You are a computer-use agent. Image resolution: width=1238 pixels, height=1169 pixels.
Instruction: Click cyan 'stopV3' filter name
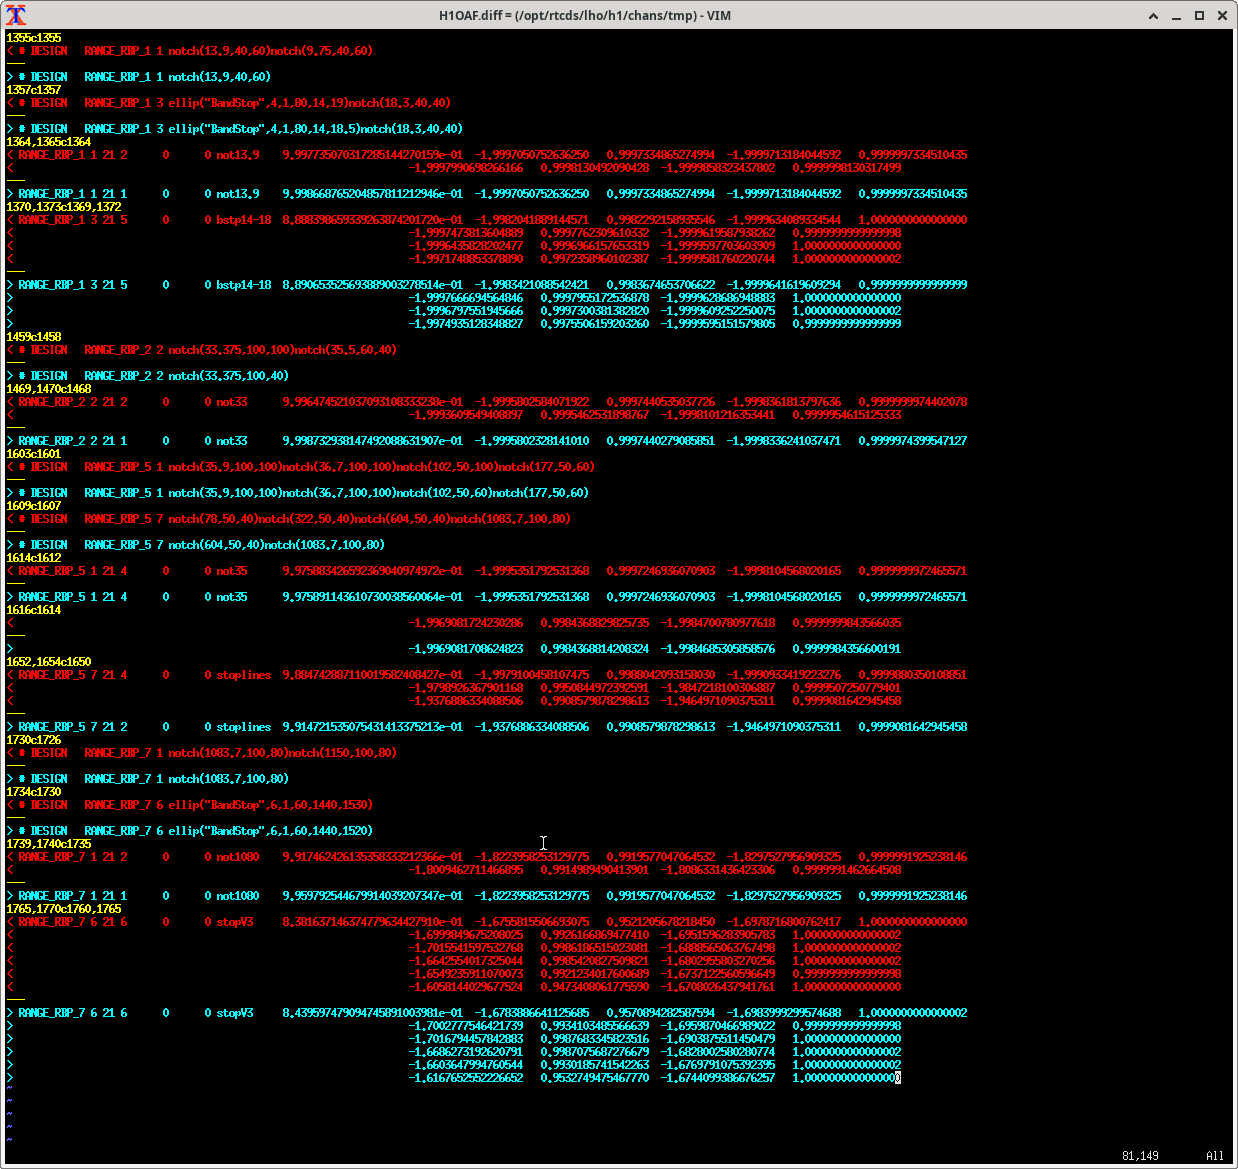[235, 1013]
